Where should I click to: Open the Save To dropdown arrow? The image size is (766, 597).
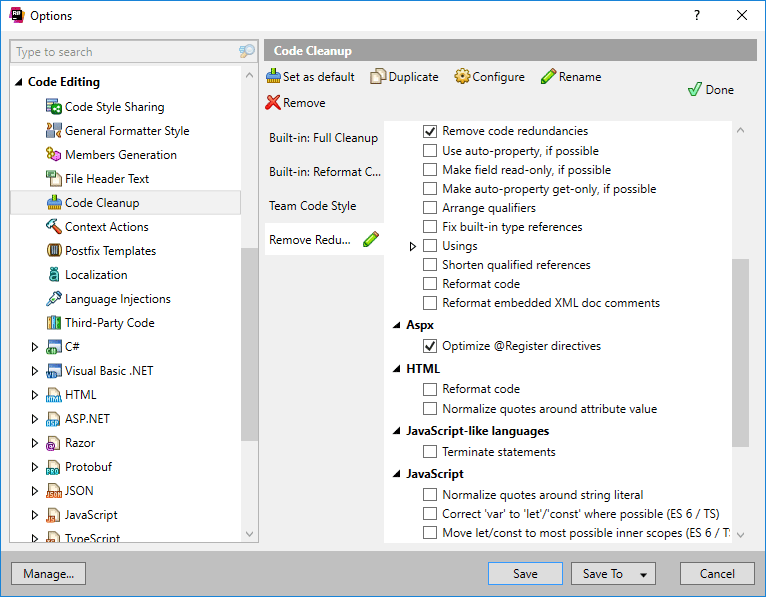tap(641, 574)
